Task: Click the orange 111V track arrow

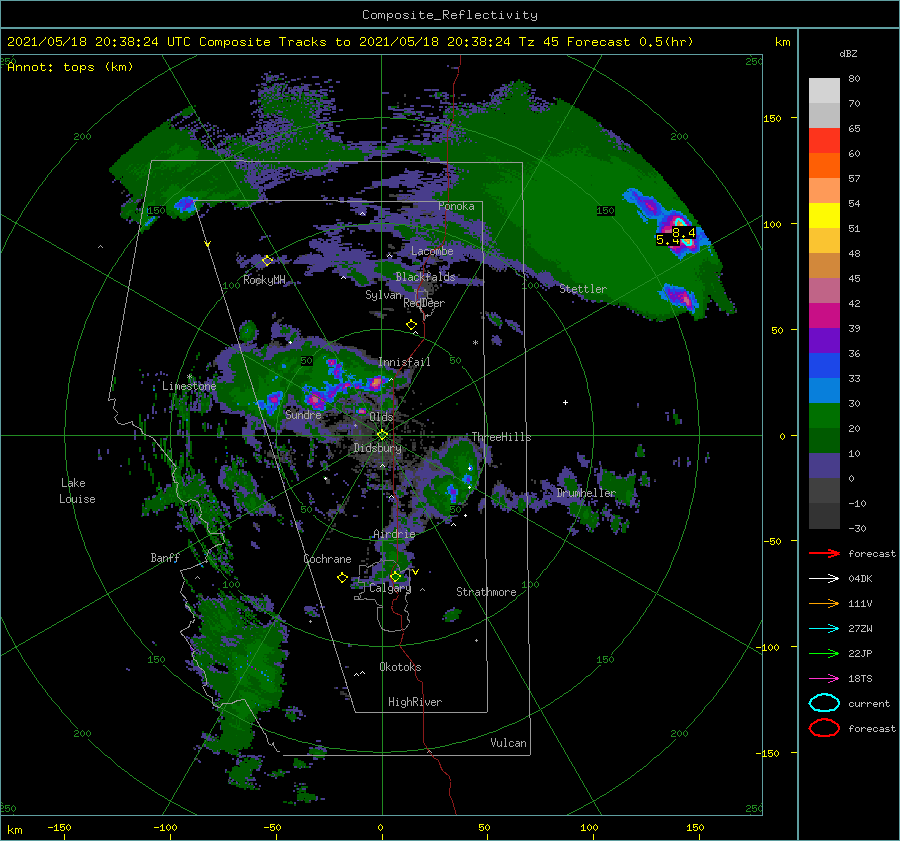Action: point(824,603)
